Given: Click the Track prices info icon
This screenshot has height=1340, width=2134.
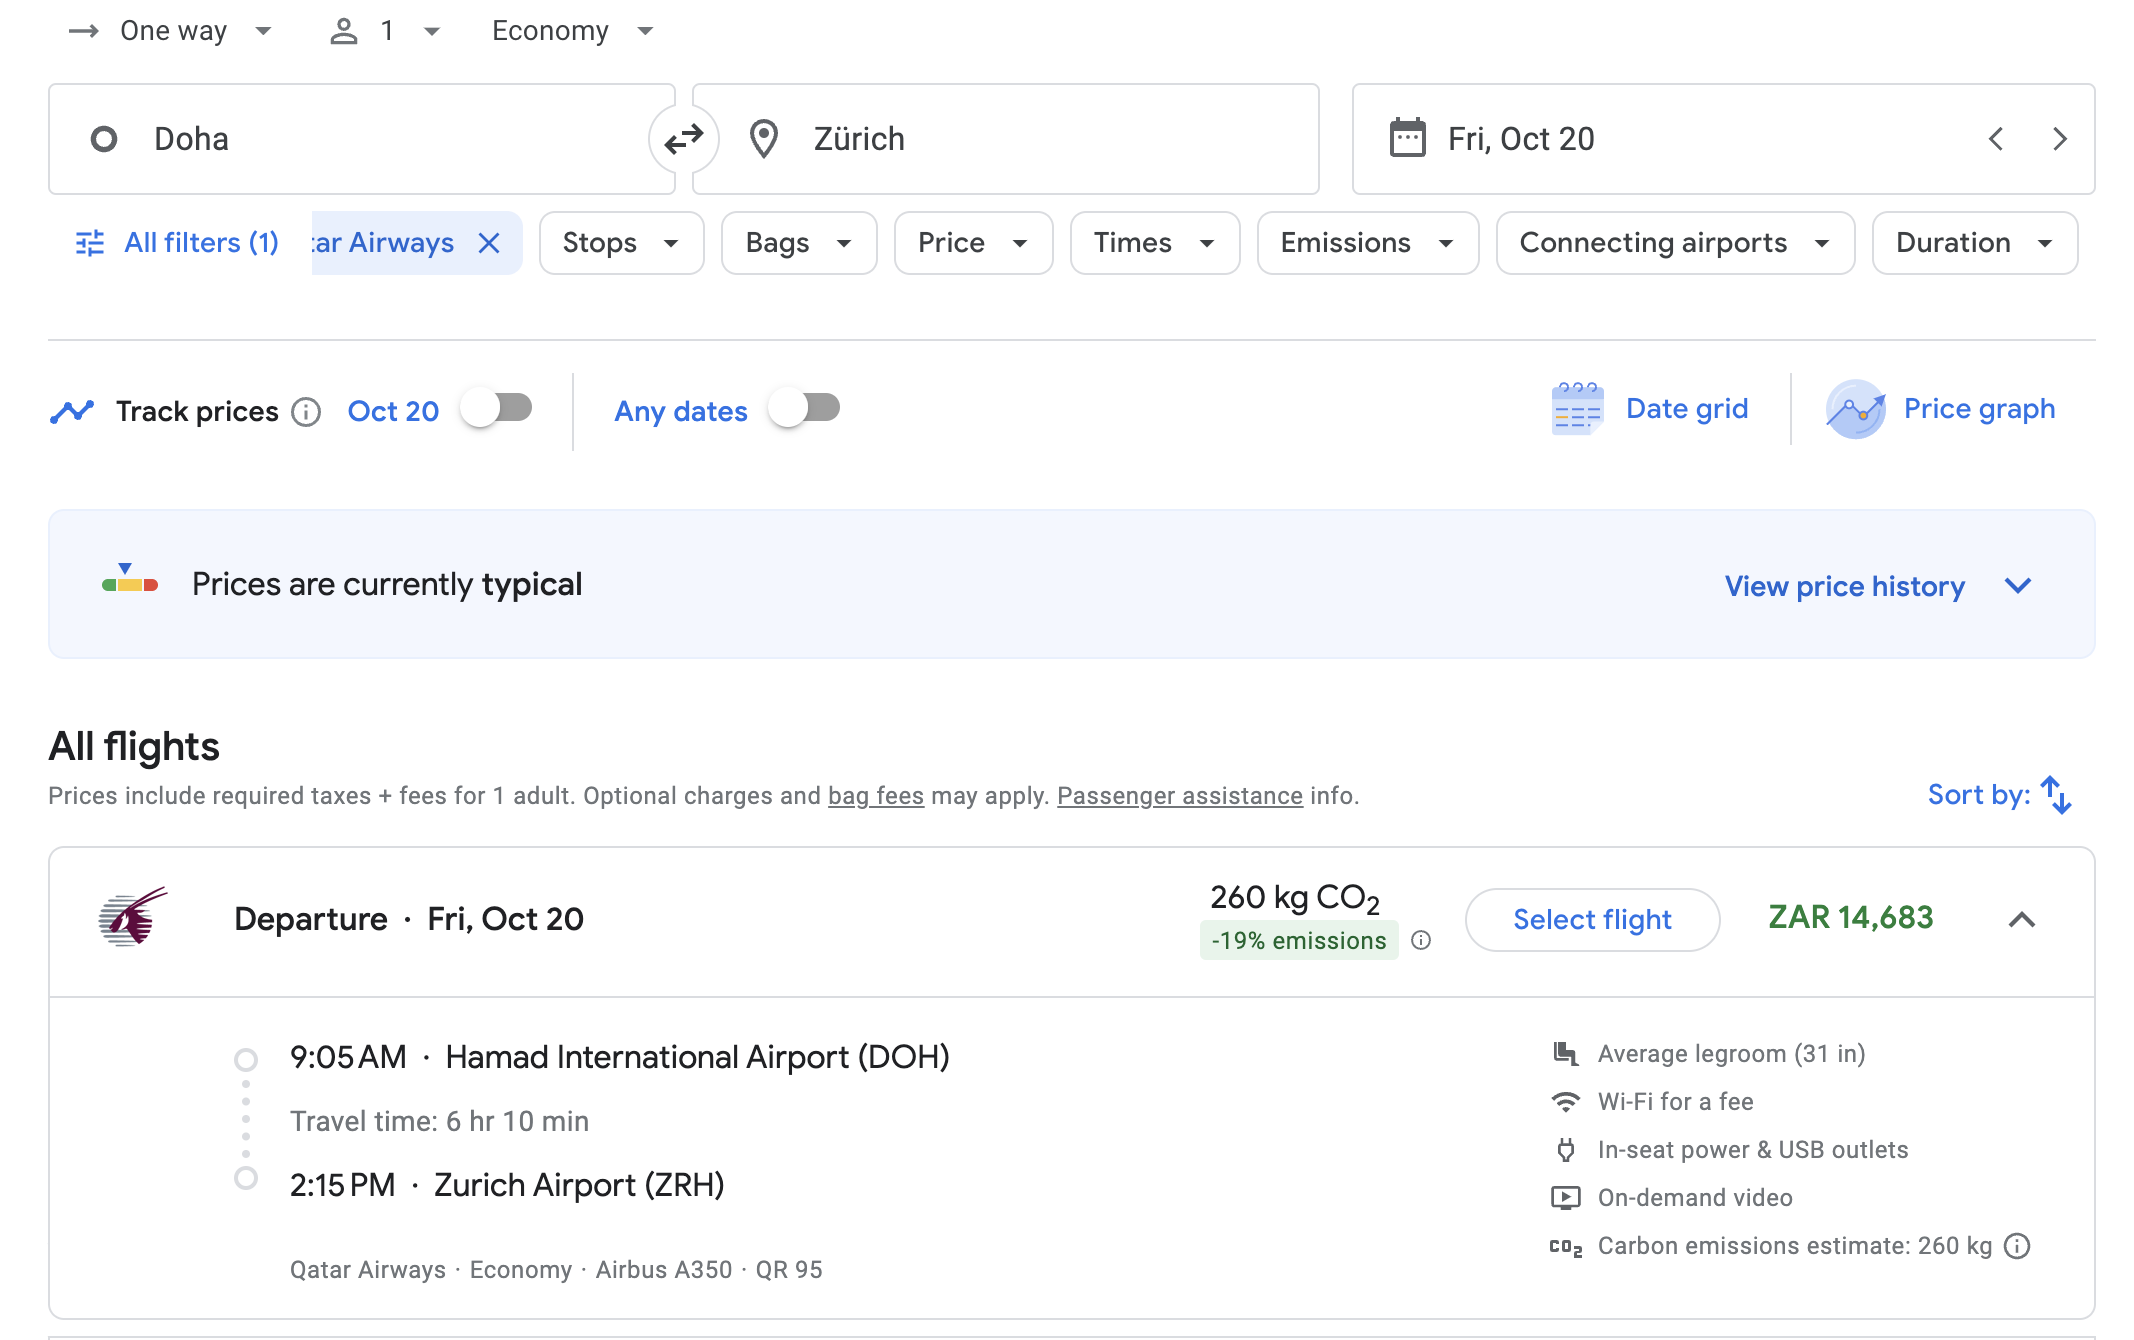Looking at the screenshot, I should click(306, 412).
